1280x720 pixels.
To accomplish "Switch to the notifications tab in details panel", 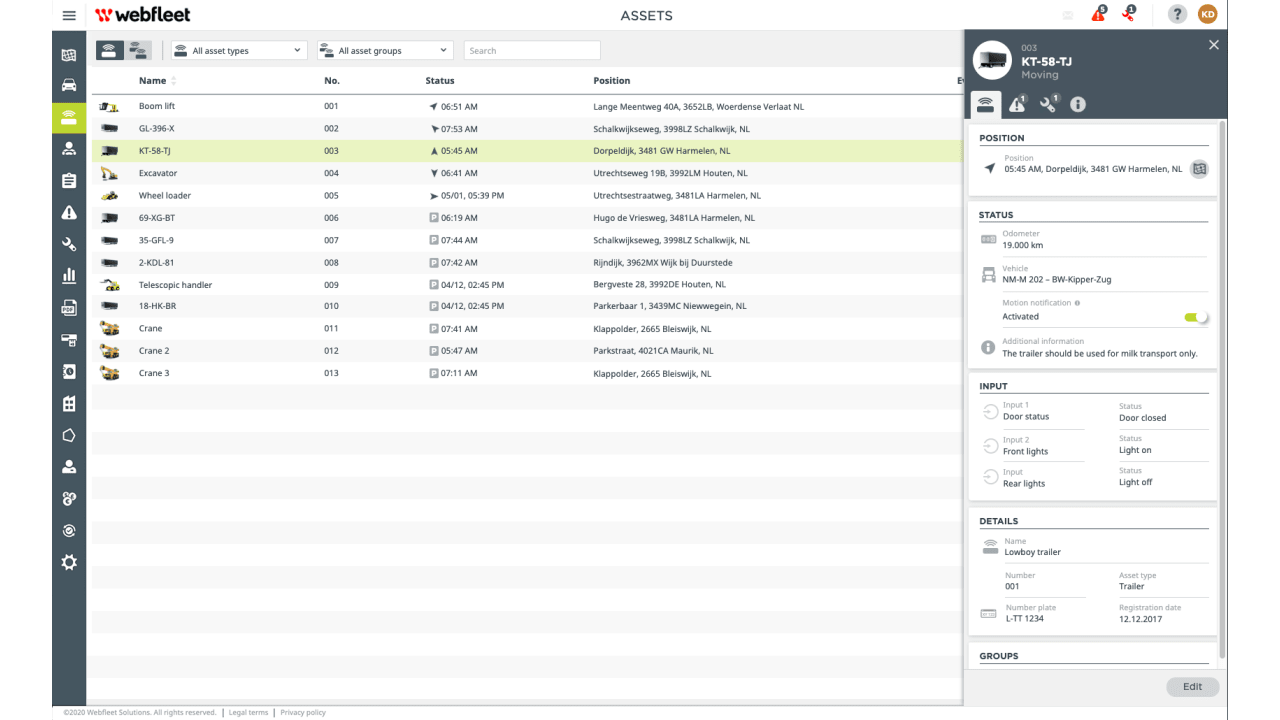I will tap(1018, 104).
